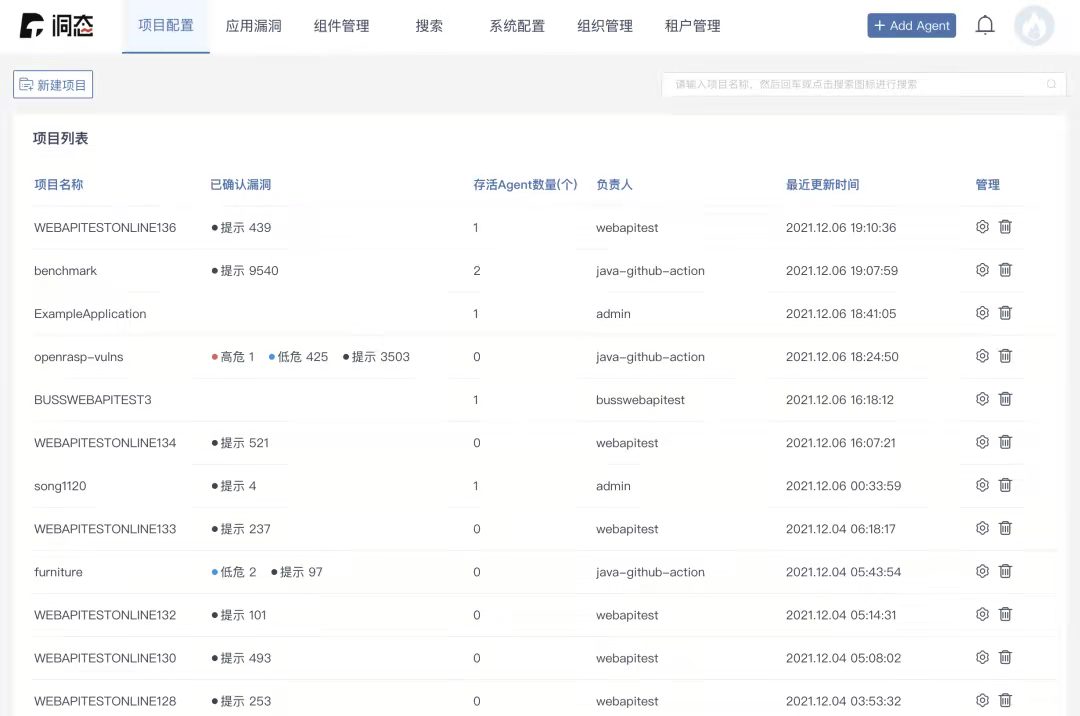Image resolution: width=1080 pixels, height=716 pixels.
Task: Open settings for WEBAPITESTONLINE133 project
Action: [x=982, y=528]
